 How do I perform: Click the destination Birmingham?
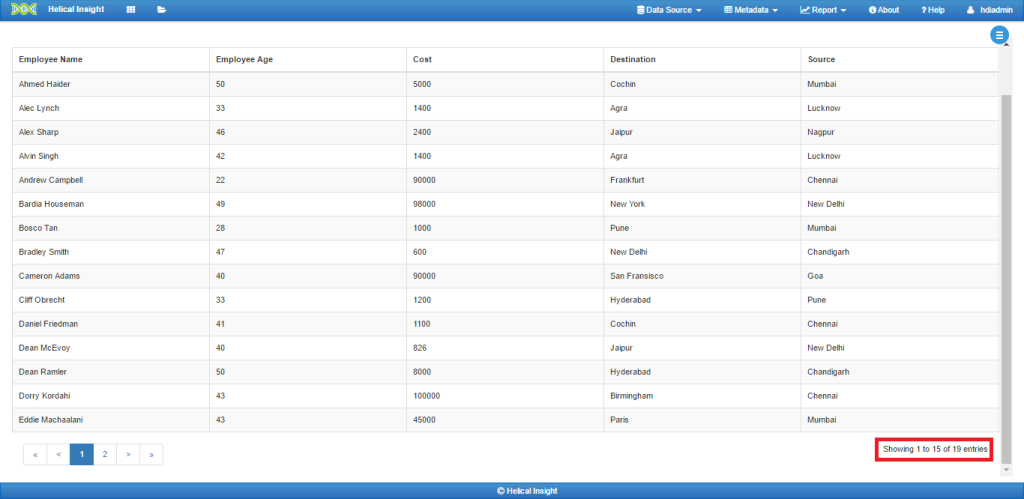pos(632,396)
